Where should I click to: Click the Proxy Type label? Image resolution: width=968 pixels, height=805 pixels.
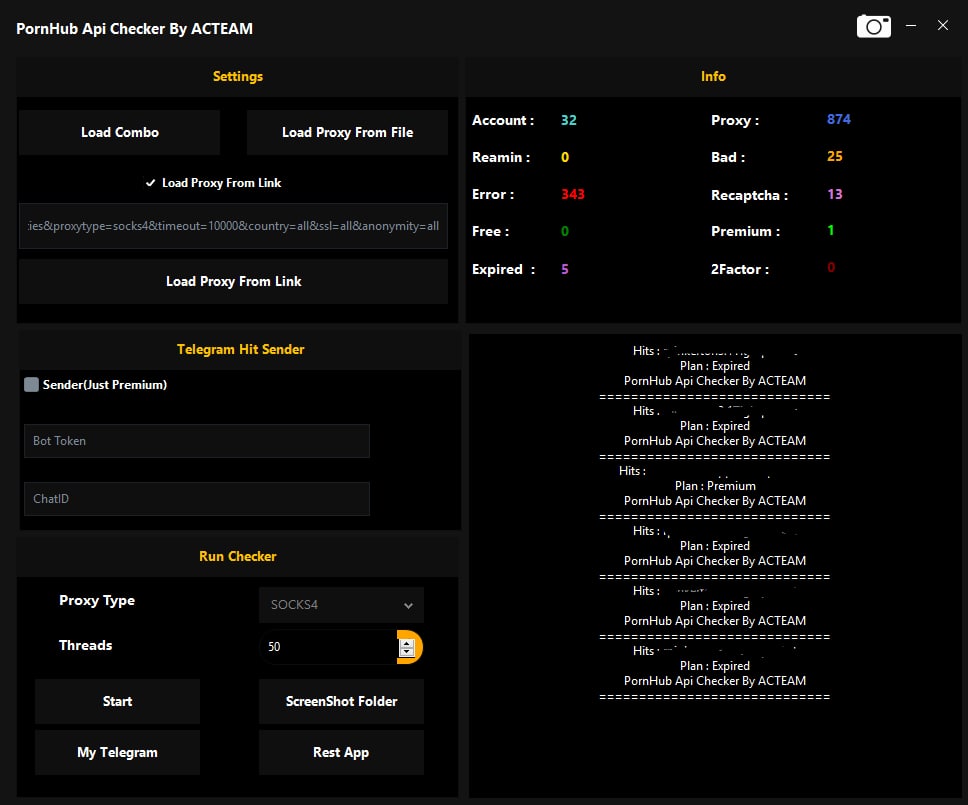pos(97,601)
